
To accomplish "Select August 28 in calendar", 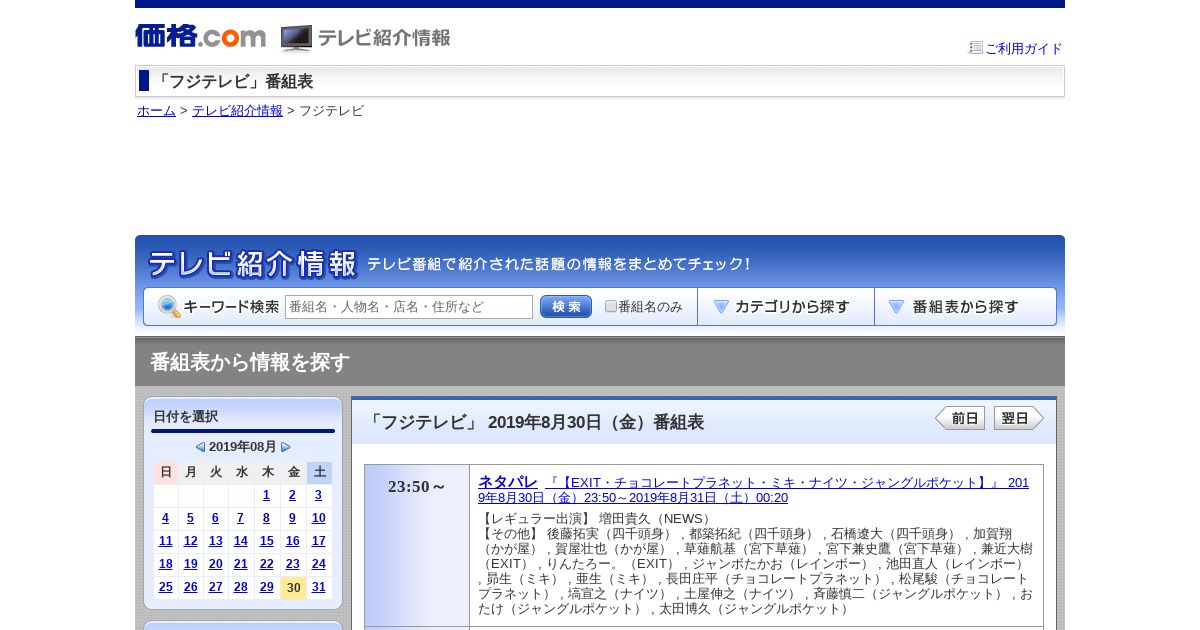I will pos(240,587).
